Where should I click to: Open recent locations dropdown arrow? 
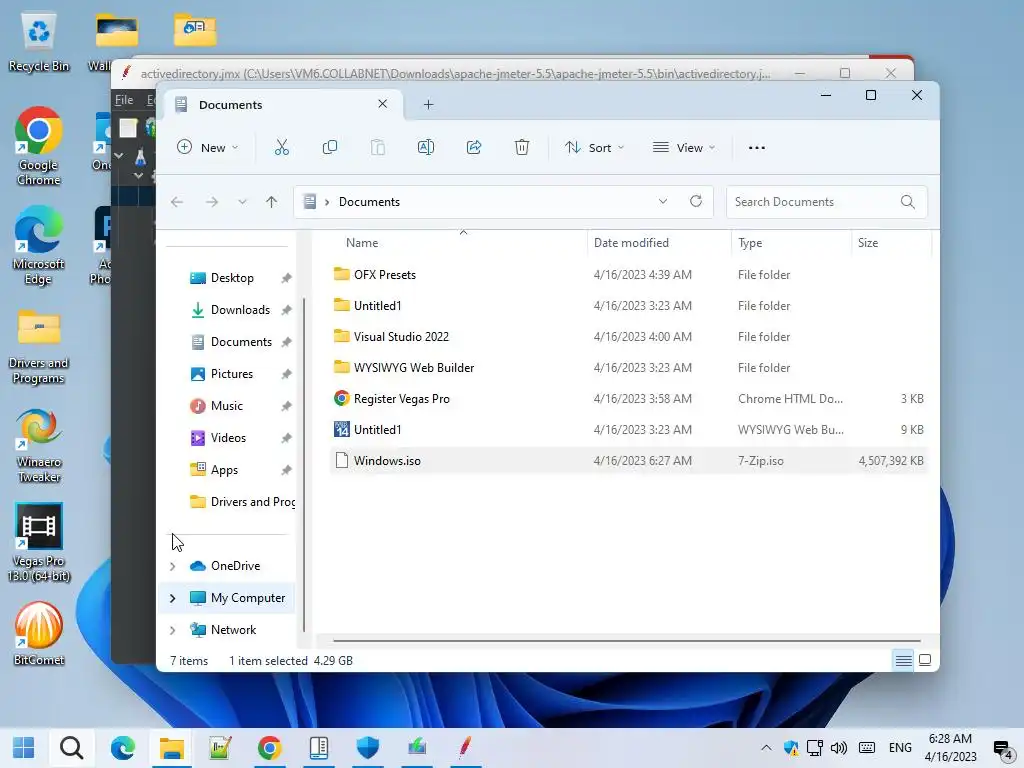click(x=242, y=202)
